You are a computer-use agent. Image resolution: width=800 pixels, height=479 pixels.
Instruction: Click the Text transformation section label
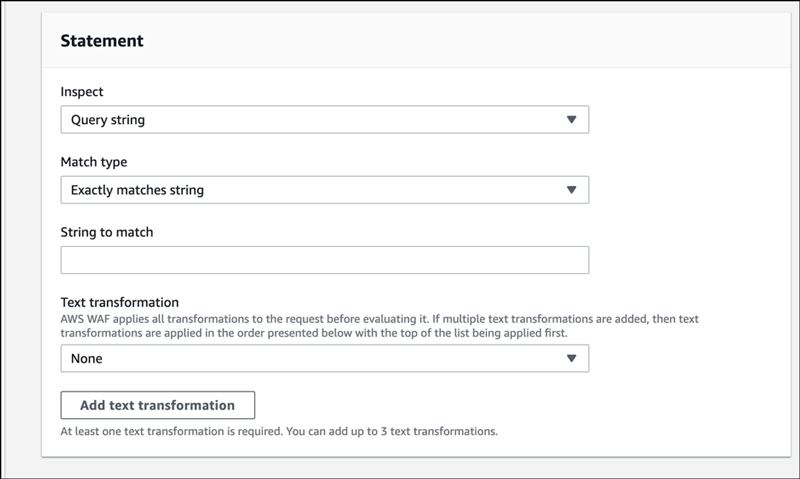pos(119,302)
